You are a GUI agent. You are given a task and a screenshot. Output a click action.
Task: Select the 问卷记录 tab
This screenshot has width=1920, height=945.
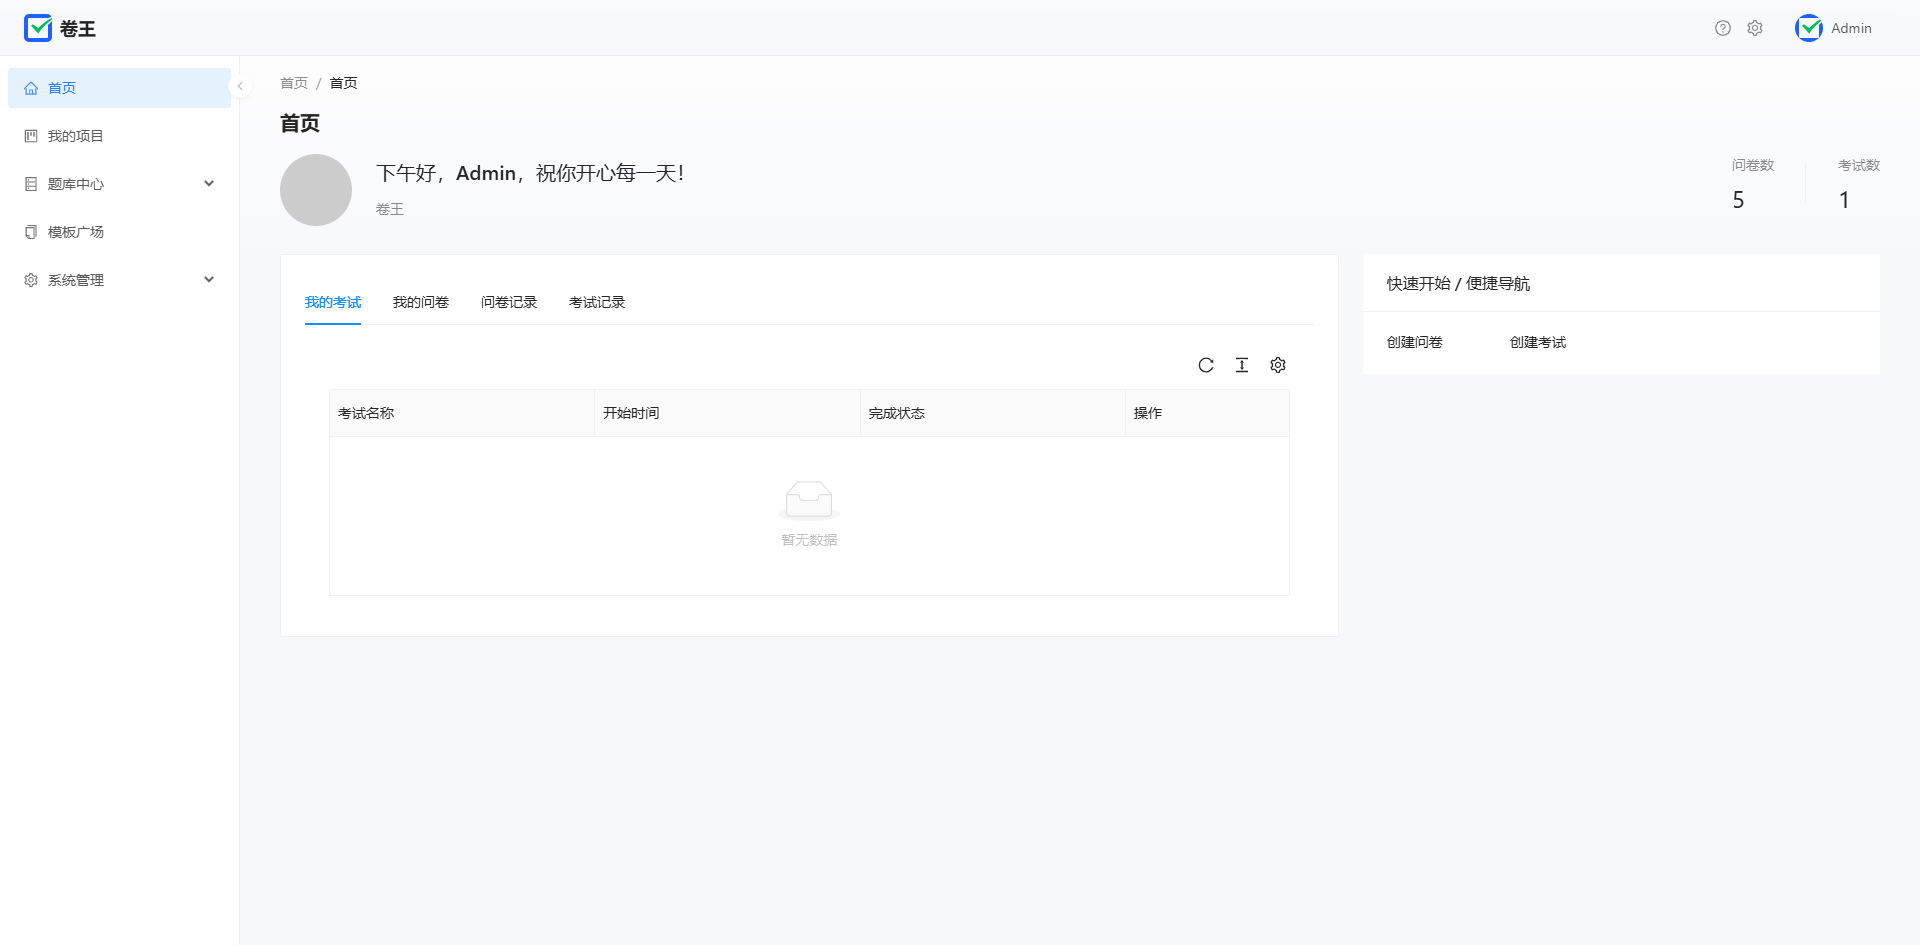click(x=508, y=302)
